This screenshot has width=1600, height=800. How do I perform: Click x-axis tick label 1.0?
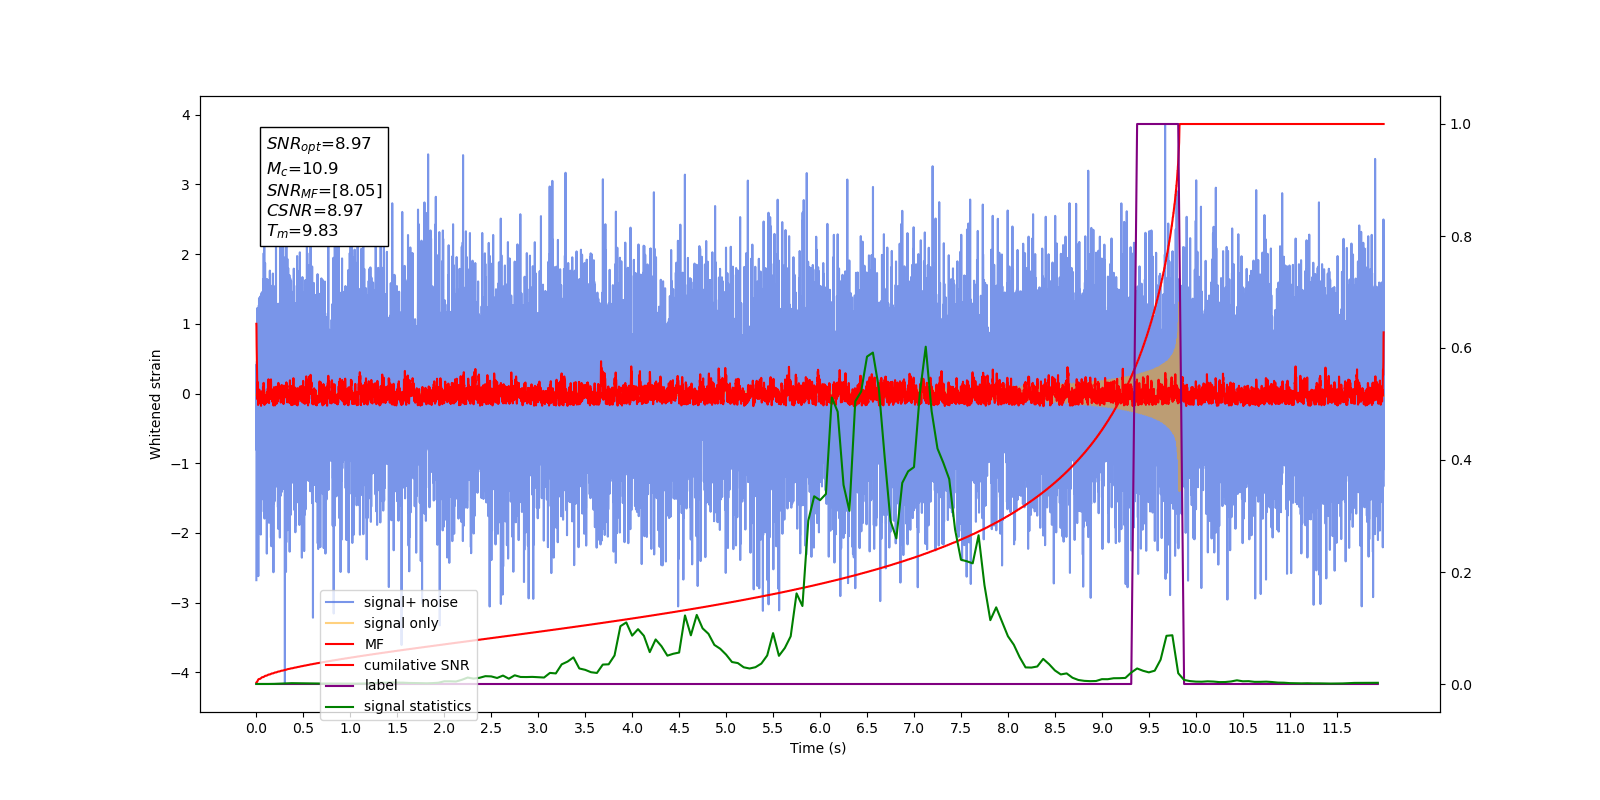point(350,728)
